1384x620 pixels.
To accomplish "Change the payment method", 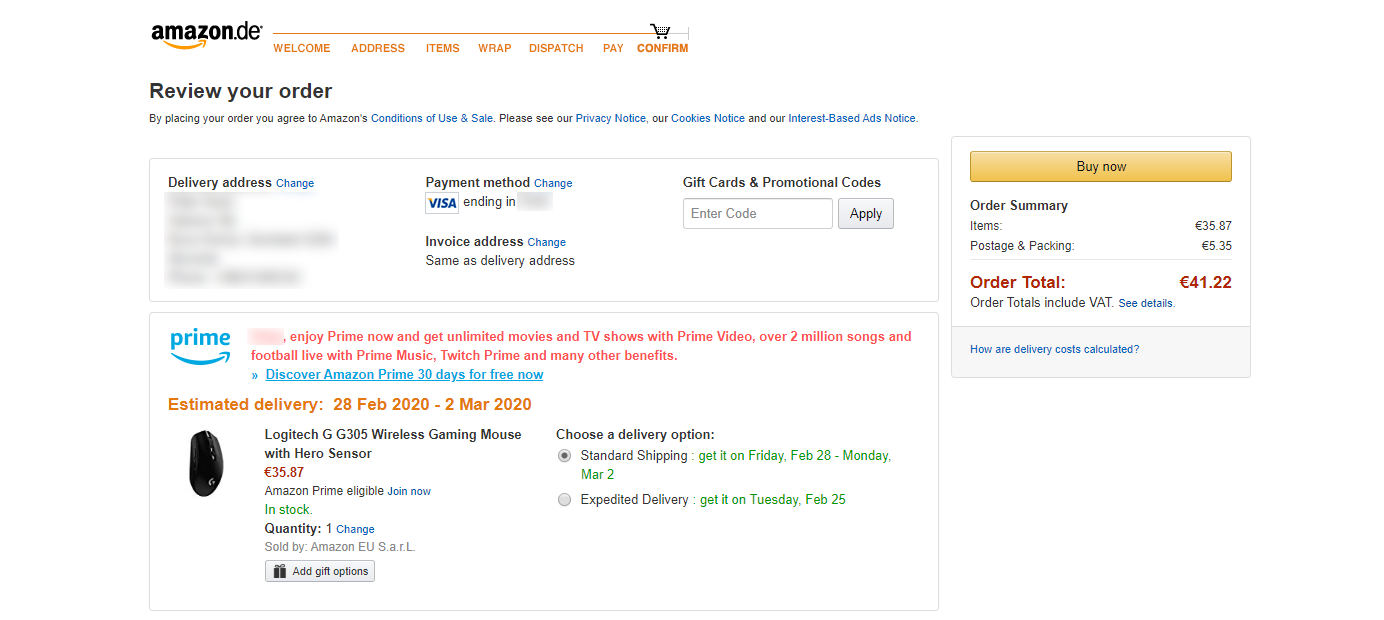I will 553,183.
